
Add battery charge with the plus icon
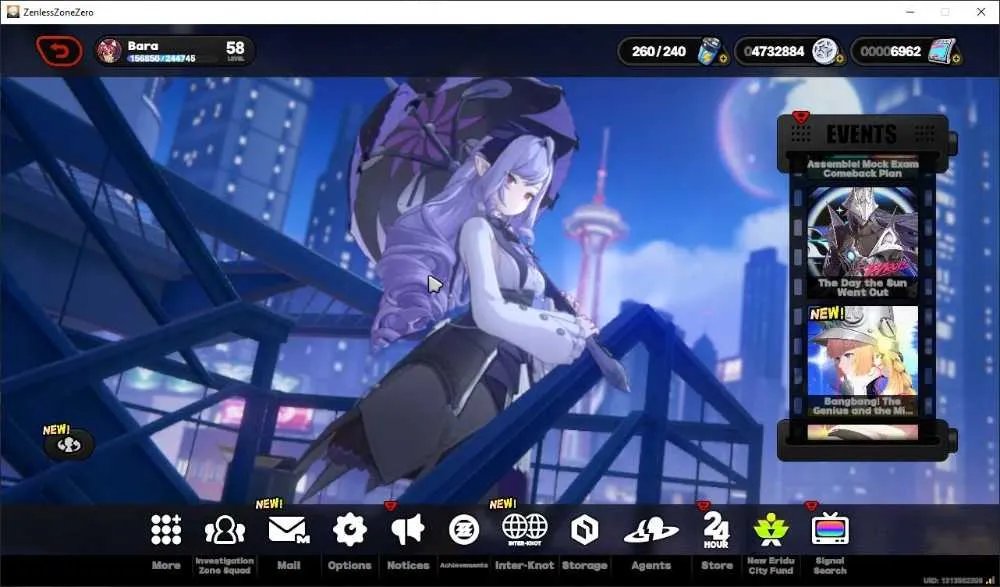tap(723, 59)
